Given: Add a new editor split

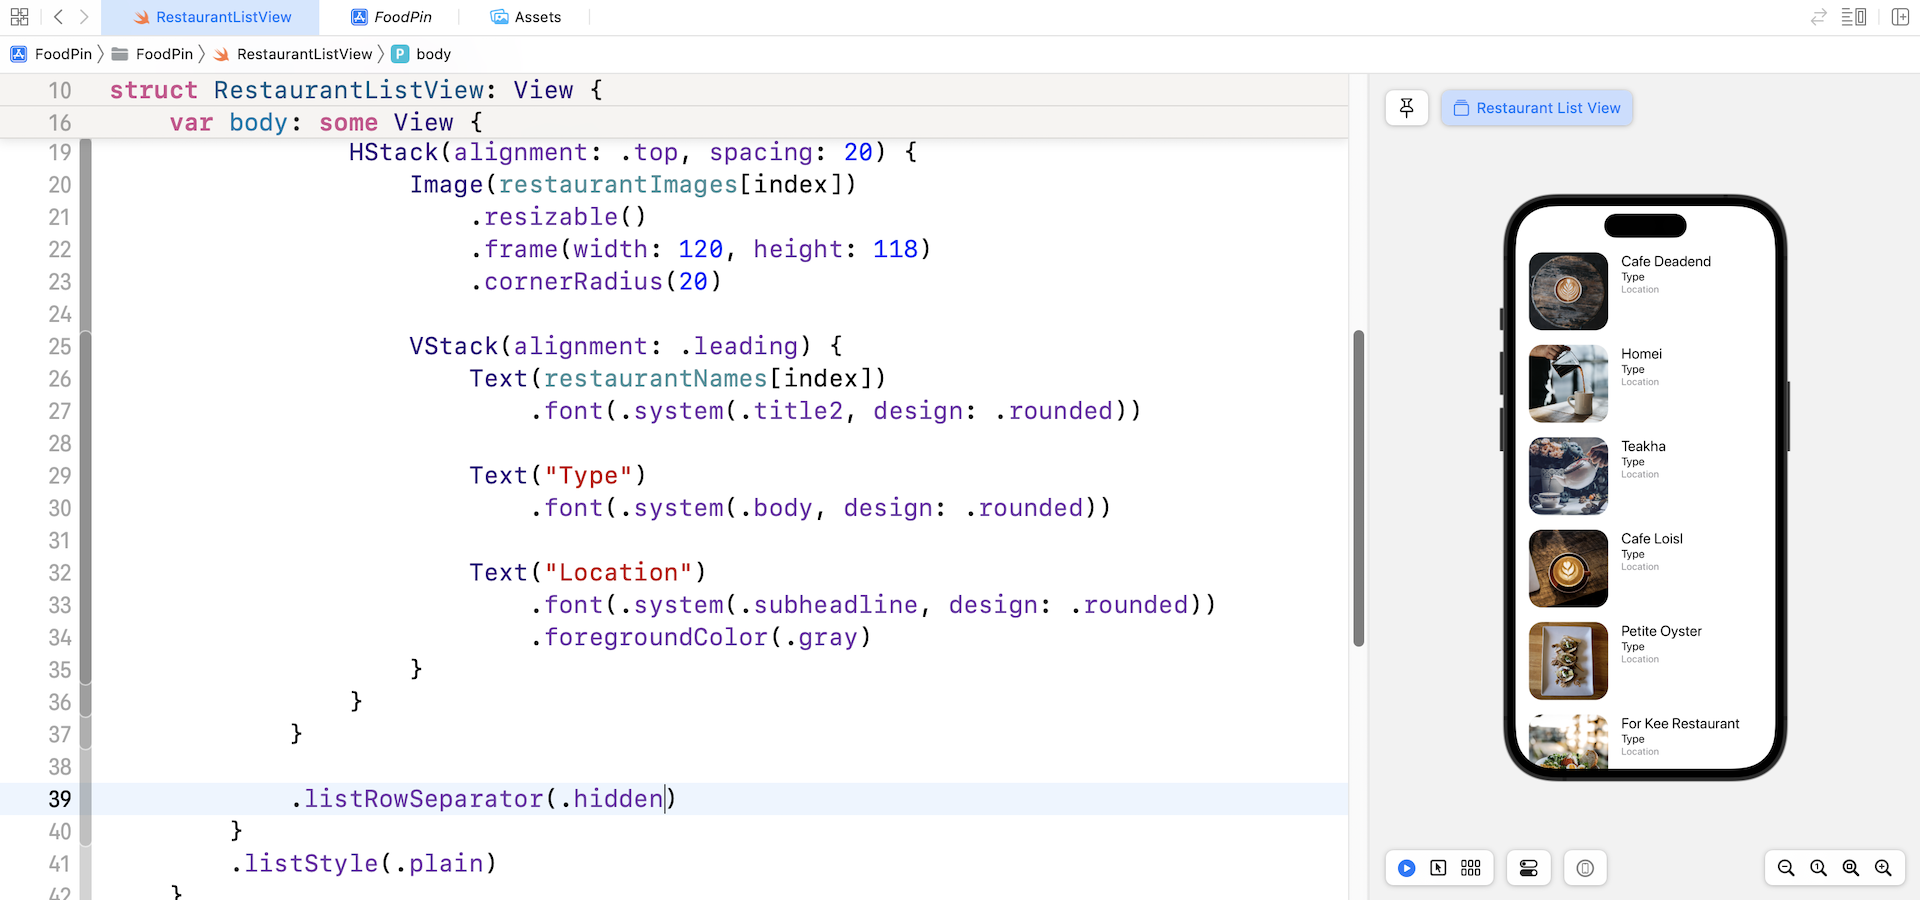Looking at the screenshot, I should pos(1899,17).
